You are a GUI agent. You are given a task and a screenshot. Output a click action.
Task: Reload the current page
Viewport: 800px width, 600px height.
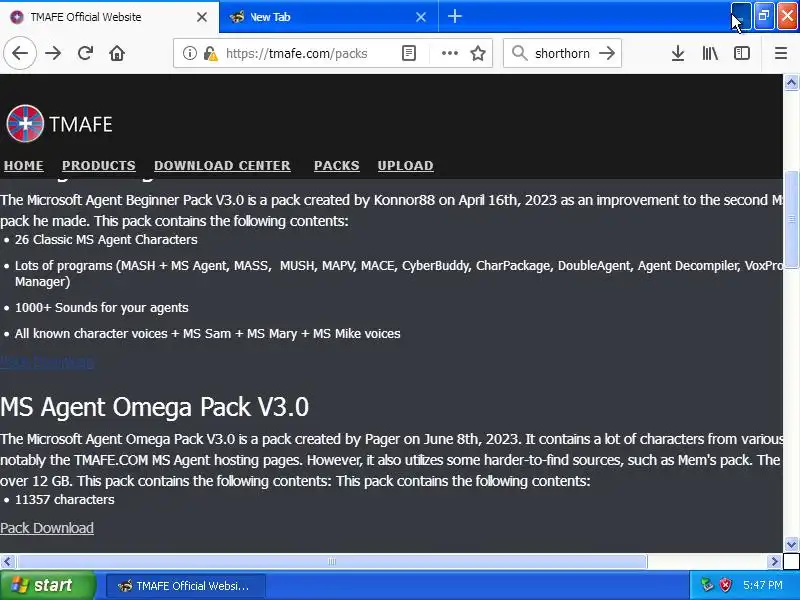pos(85,53)
